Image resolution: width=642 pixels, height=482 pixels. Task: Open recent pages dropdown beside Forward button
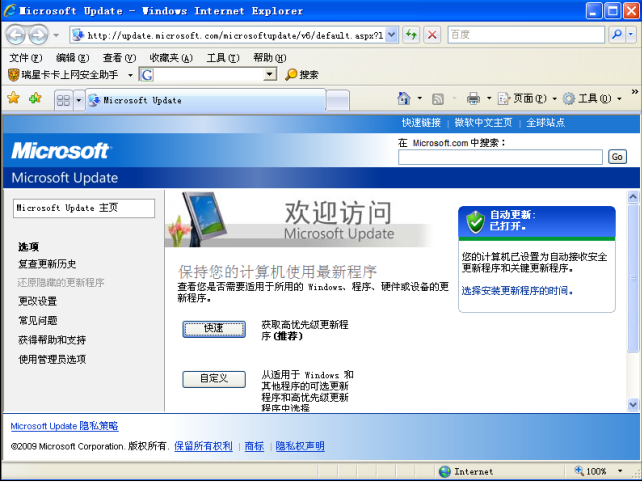tap(56, 35)
